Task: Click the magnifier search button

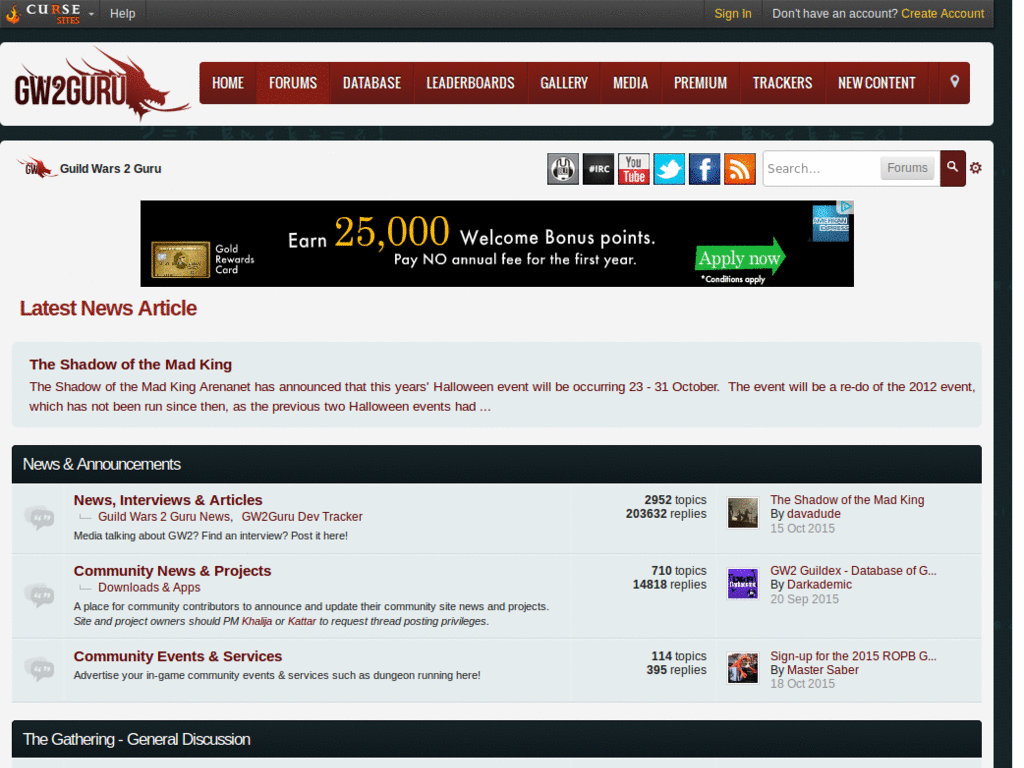Action: pyautogui.click(x=953, y=168)
